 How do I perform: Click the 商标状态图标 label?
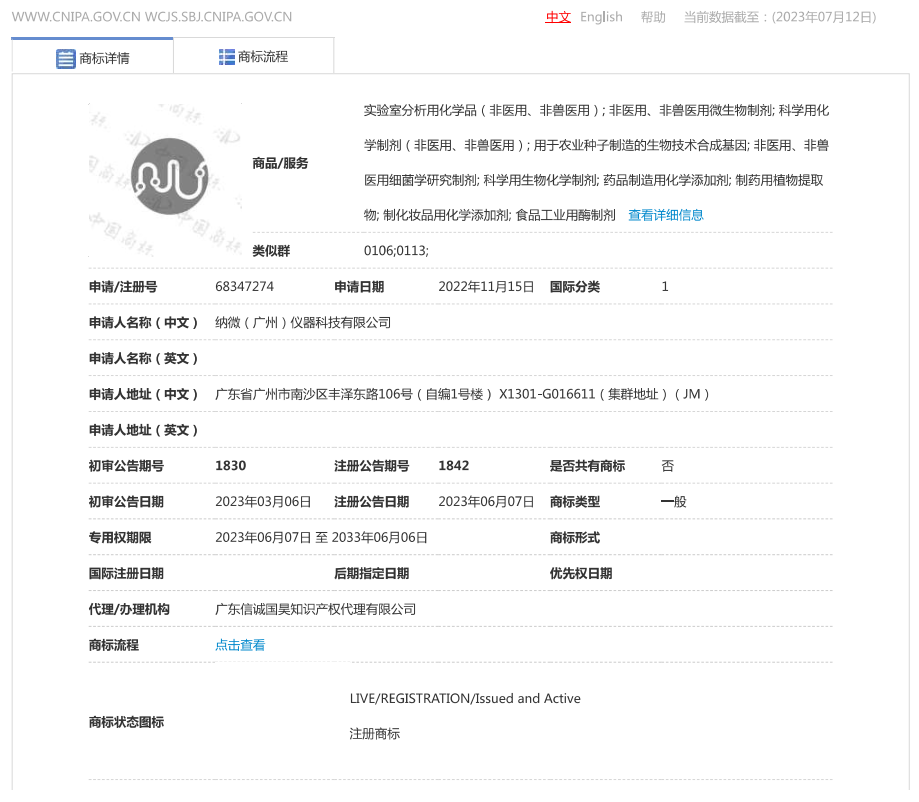tap(126, 722)
